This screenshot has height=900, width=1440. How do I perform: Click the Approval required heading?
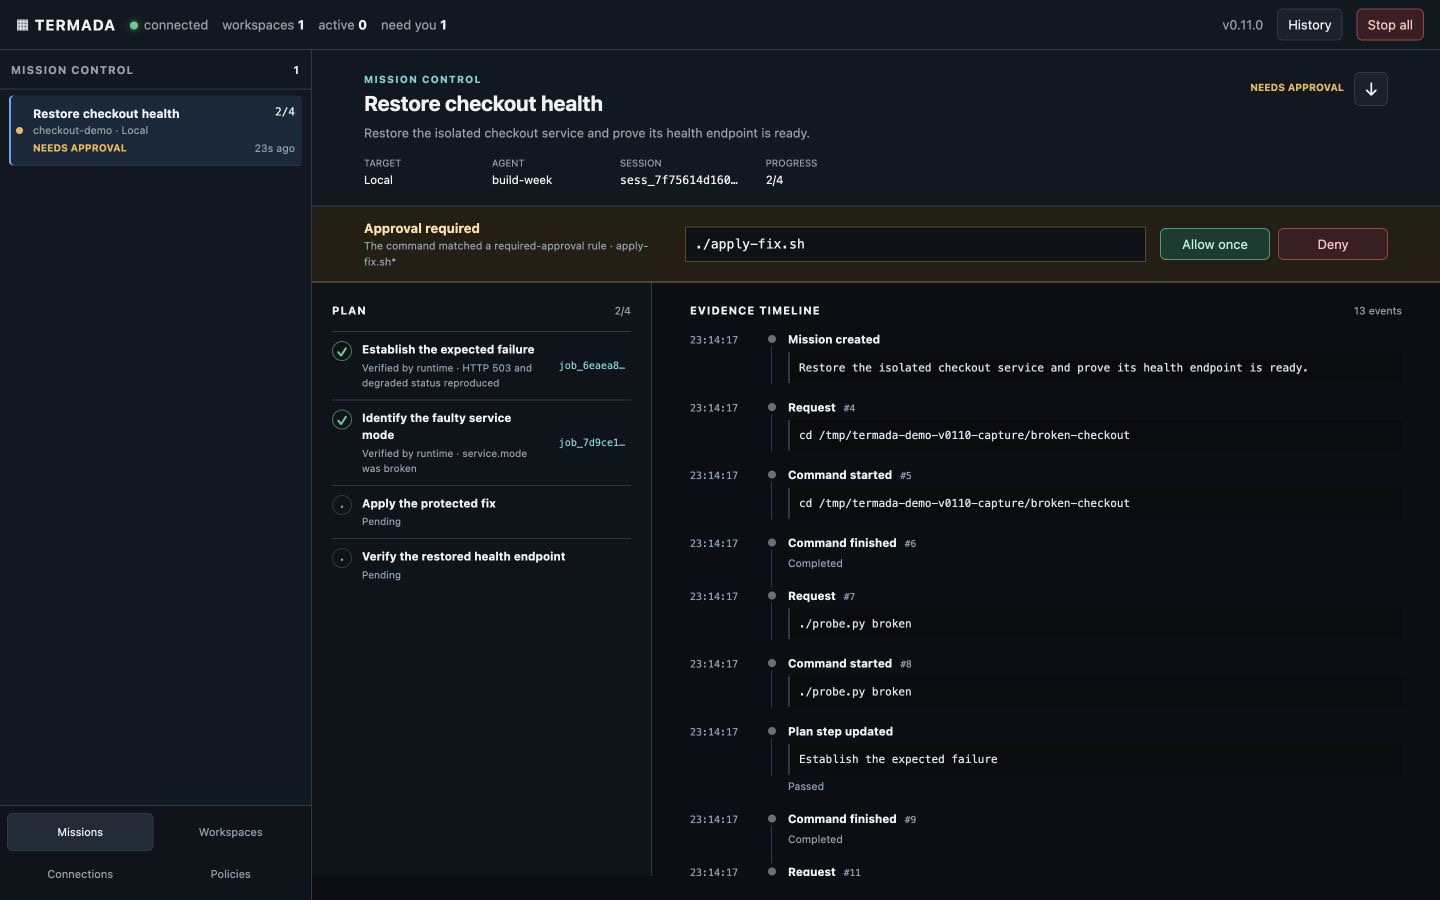[x=422, y=228]
